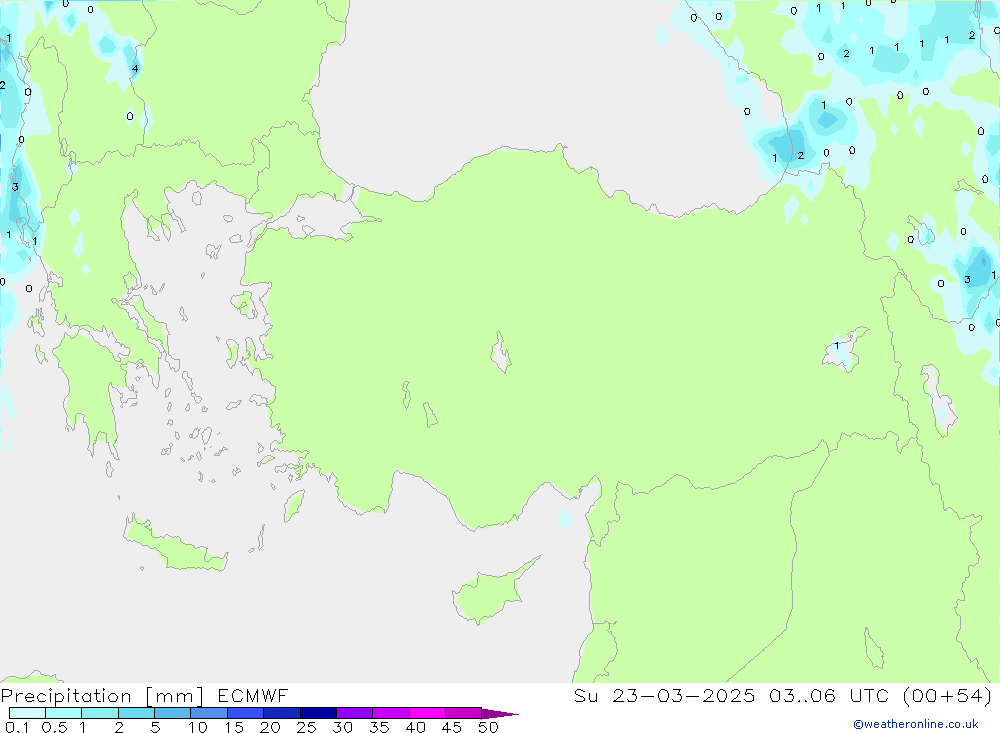Select the 2–5 mm legend color box

136,713
